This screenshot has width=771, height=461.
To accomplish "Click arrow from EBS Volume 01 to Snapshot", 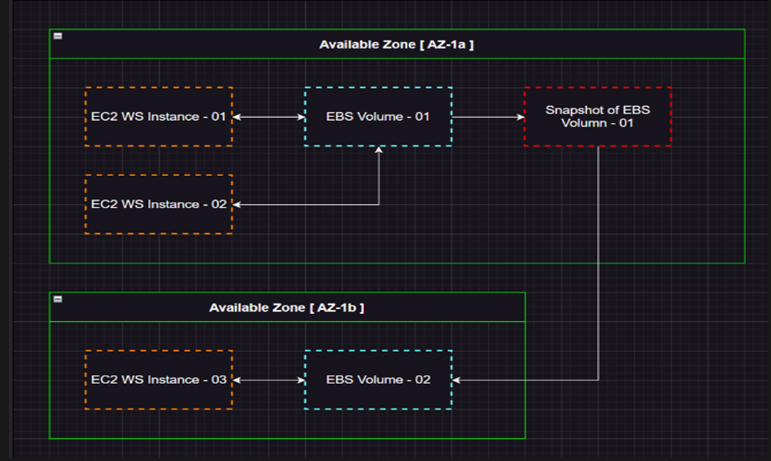I will [x=488, y=117].
